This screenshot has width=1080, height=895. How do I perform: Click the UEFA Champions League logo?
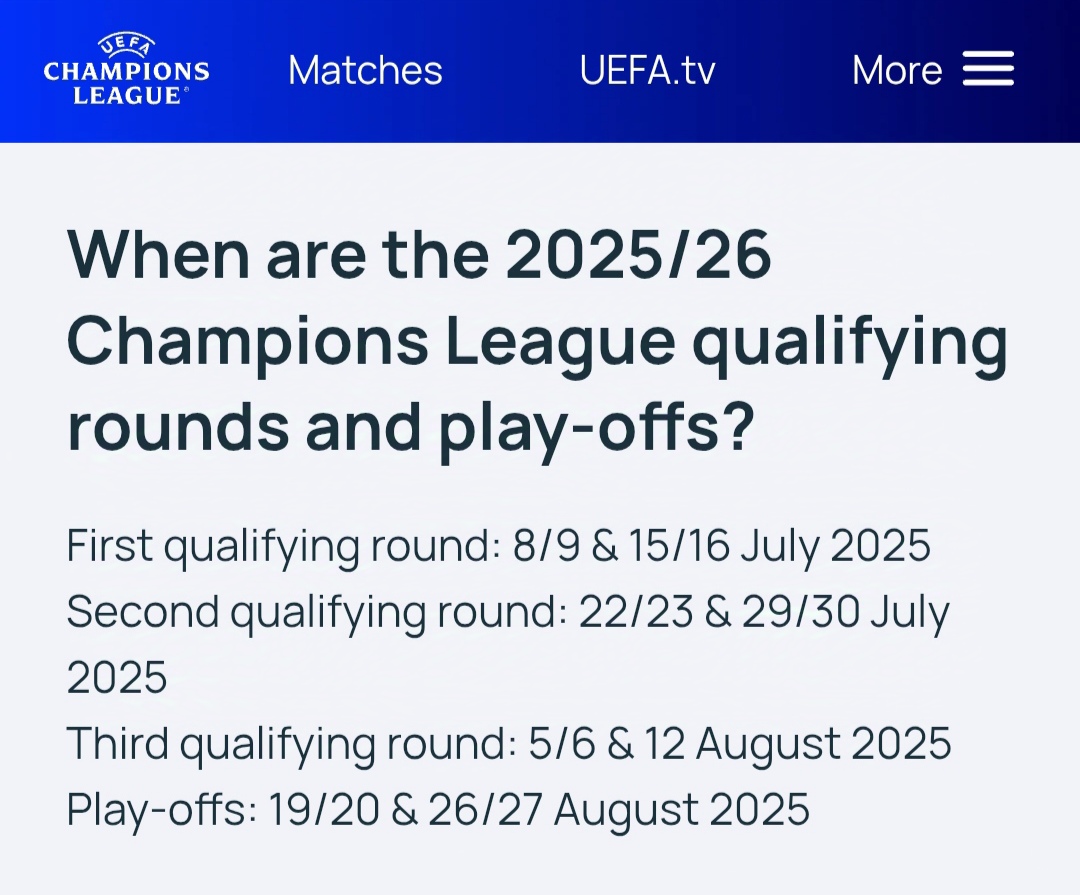pyautogui.click(x=126, y=69)
